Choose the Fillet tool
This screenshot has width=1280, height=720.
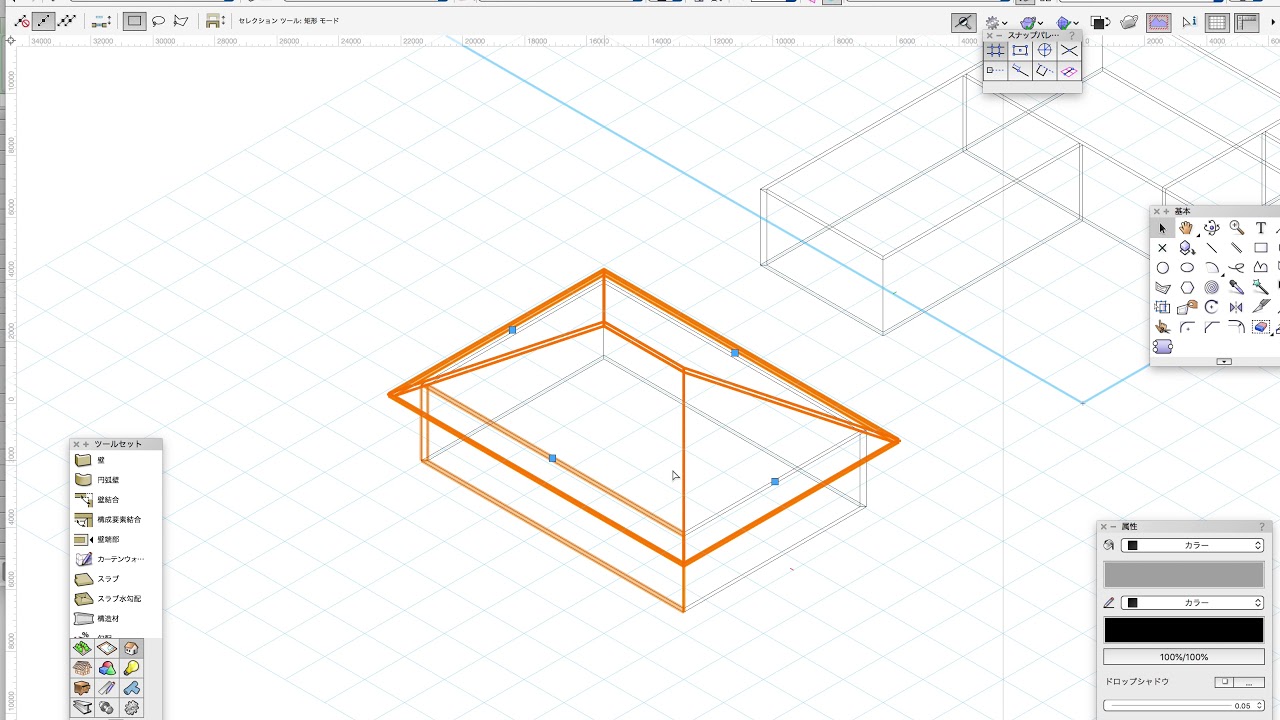(1186, 327)
